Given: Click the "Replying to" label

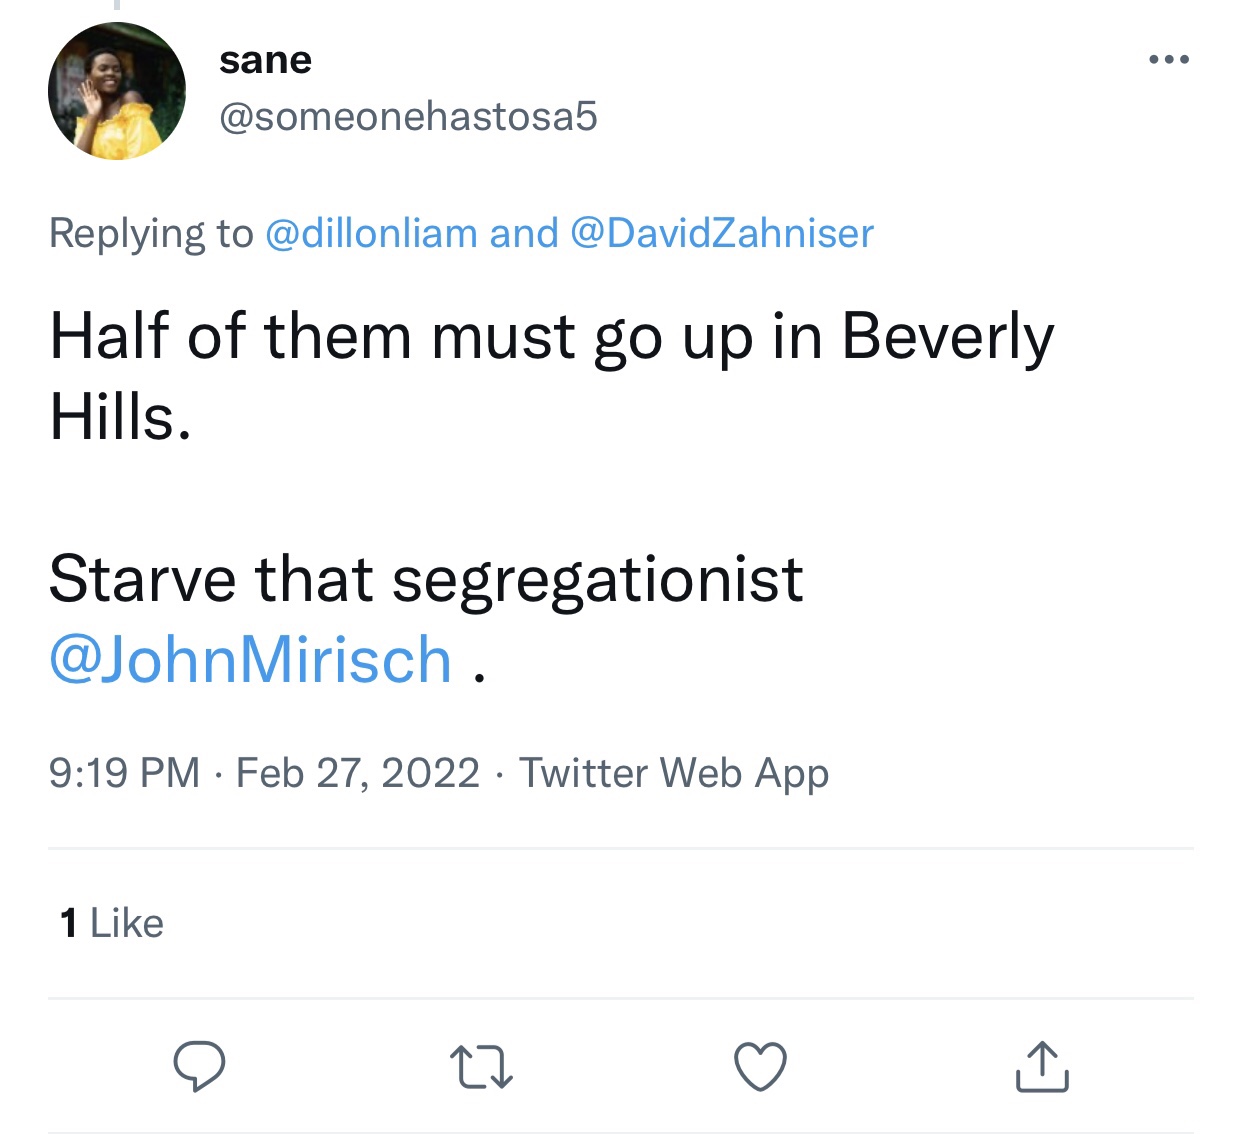Looking at the screenshot, I should (151, 233).
